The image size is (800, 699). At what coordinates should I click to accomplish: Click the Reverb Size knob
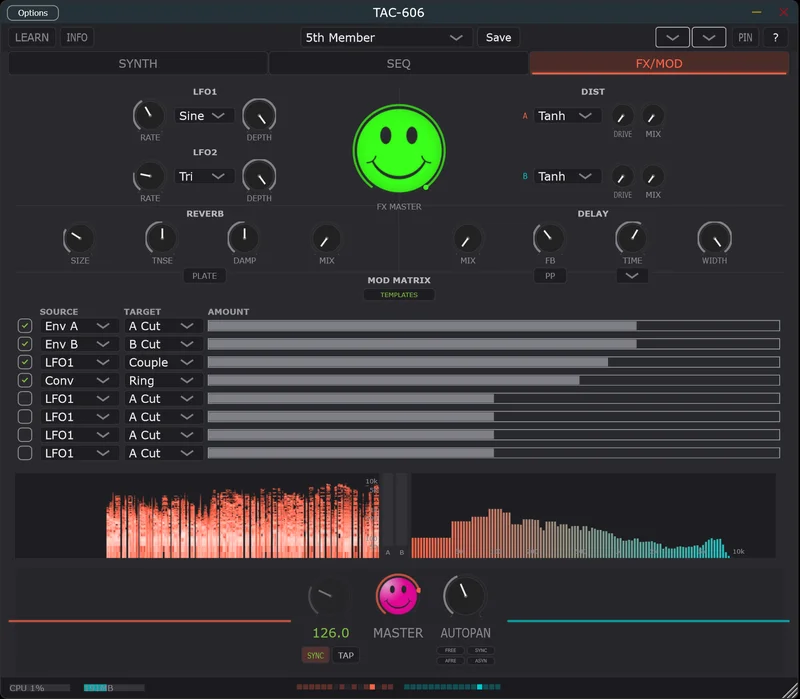click(79, 238)
